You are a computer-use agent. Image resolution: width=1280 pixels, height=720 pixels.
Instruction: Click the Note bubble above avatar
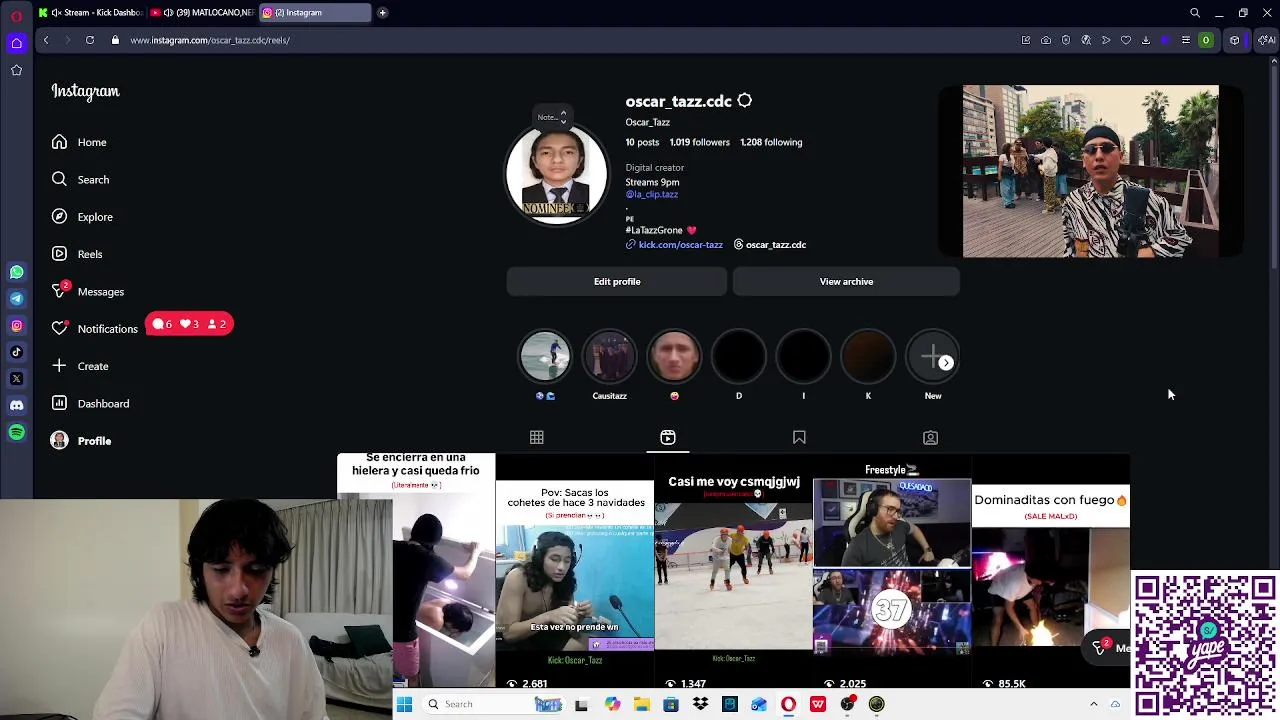(x=551, y=117)
